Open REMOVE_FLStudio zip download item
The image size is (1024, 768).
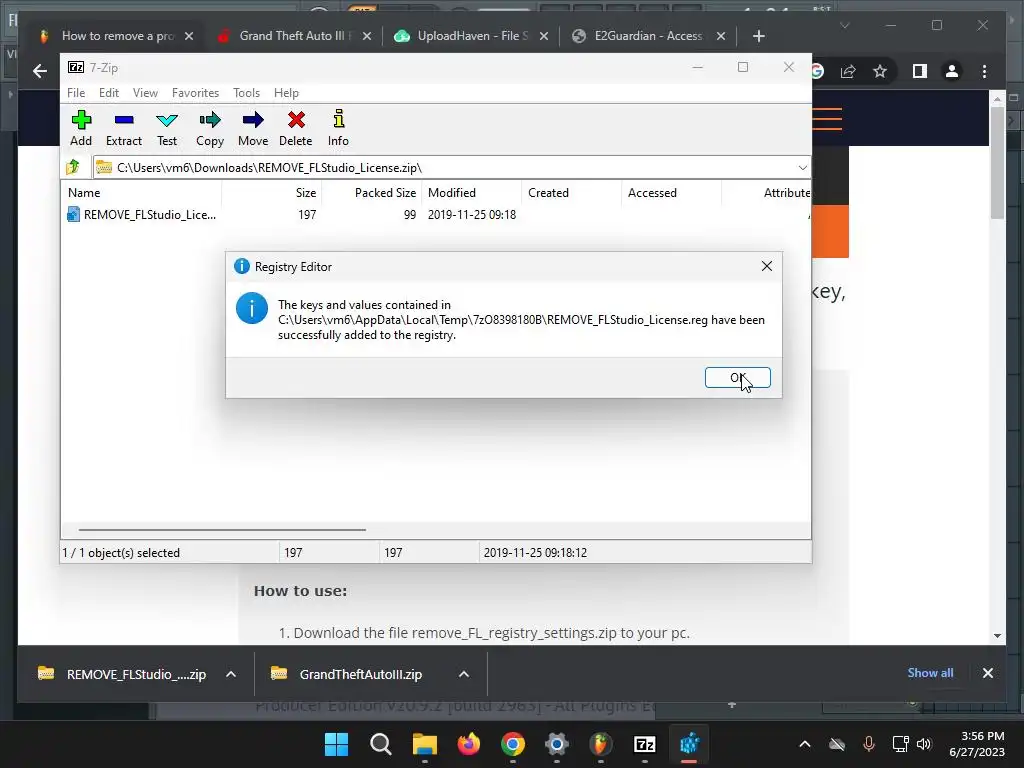point(122,674)
